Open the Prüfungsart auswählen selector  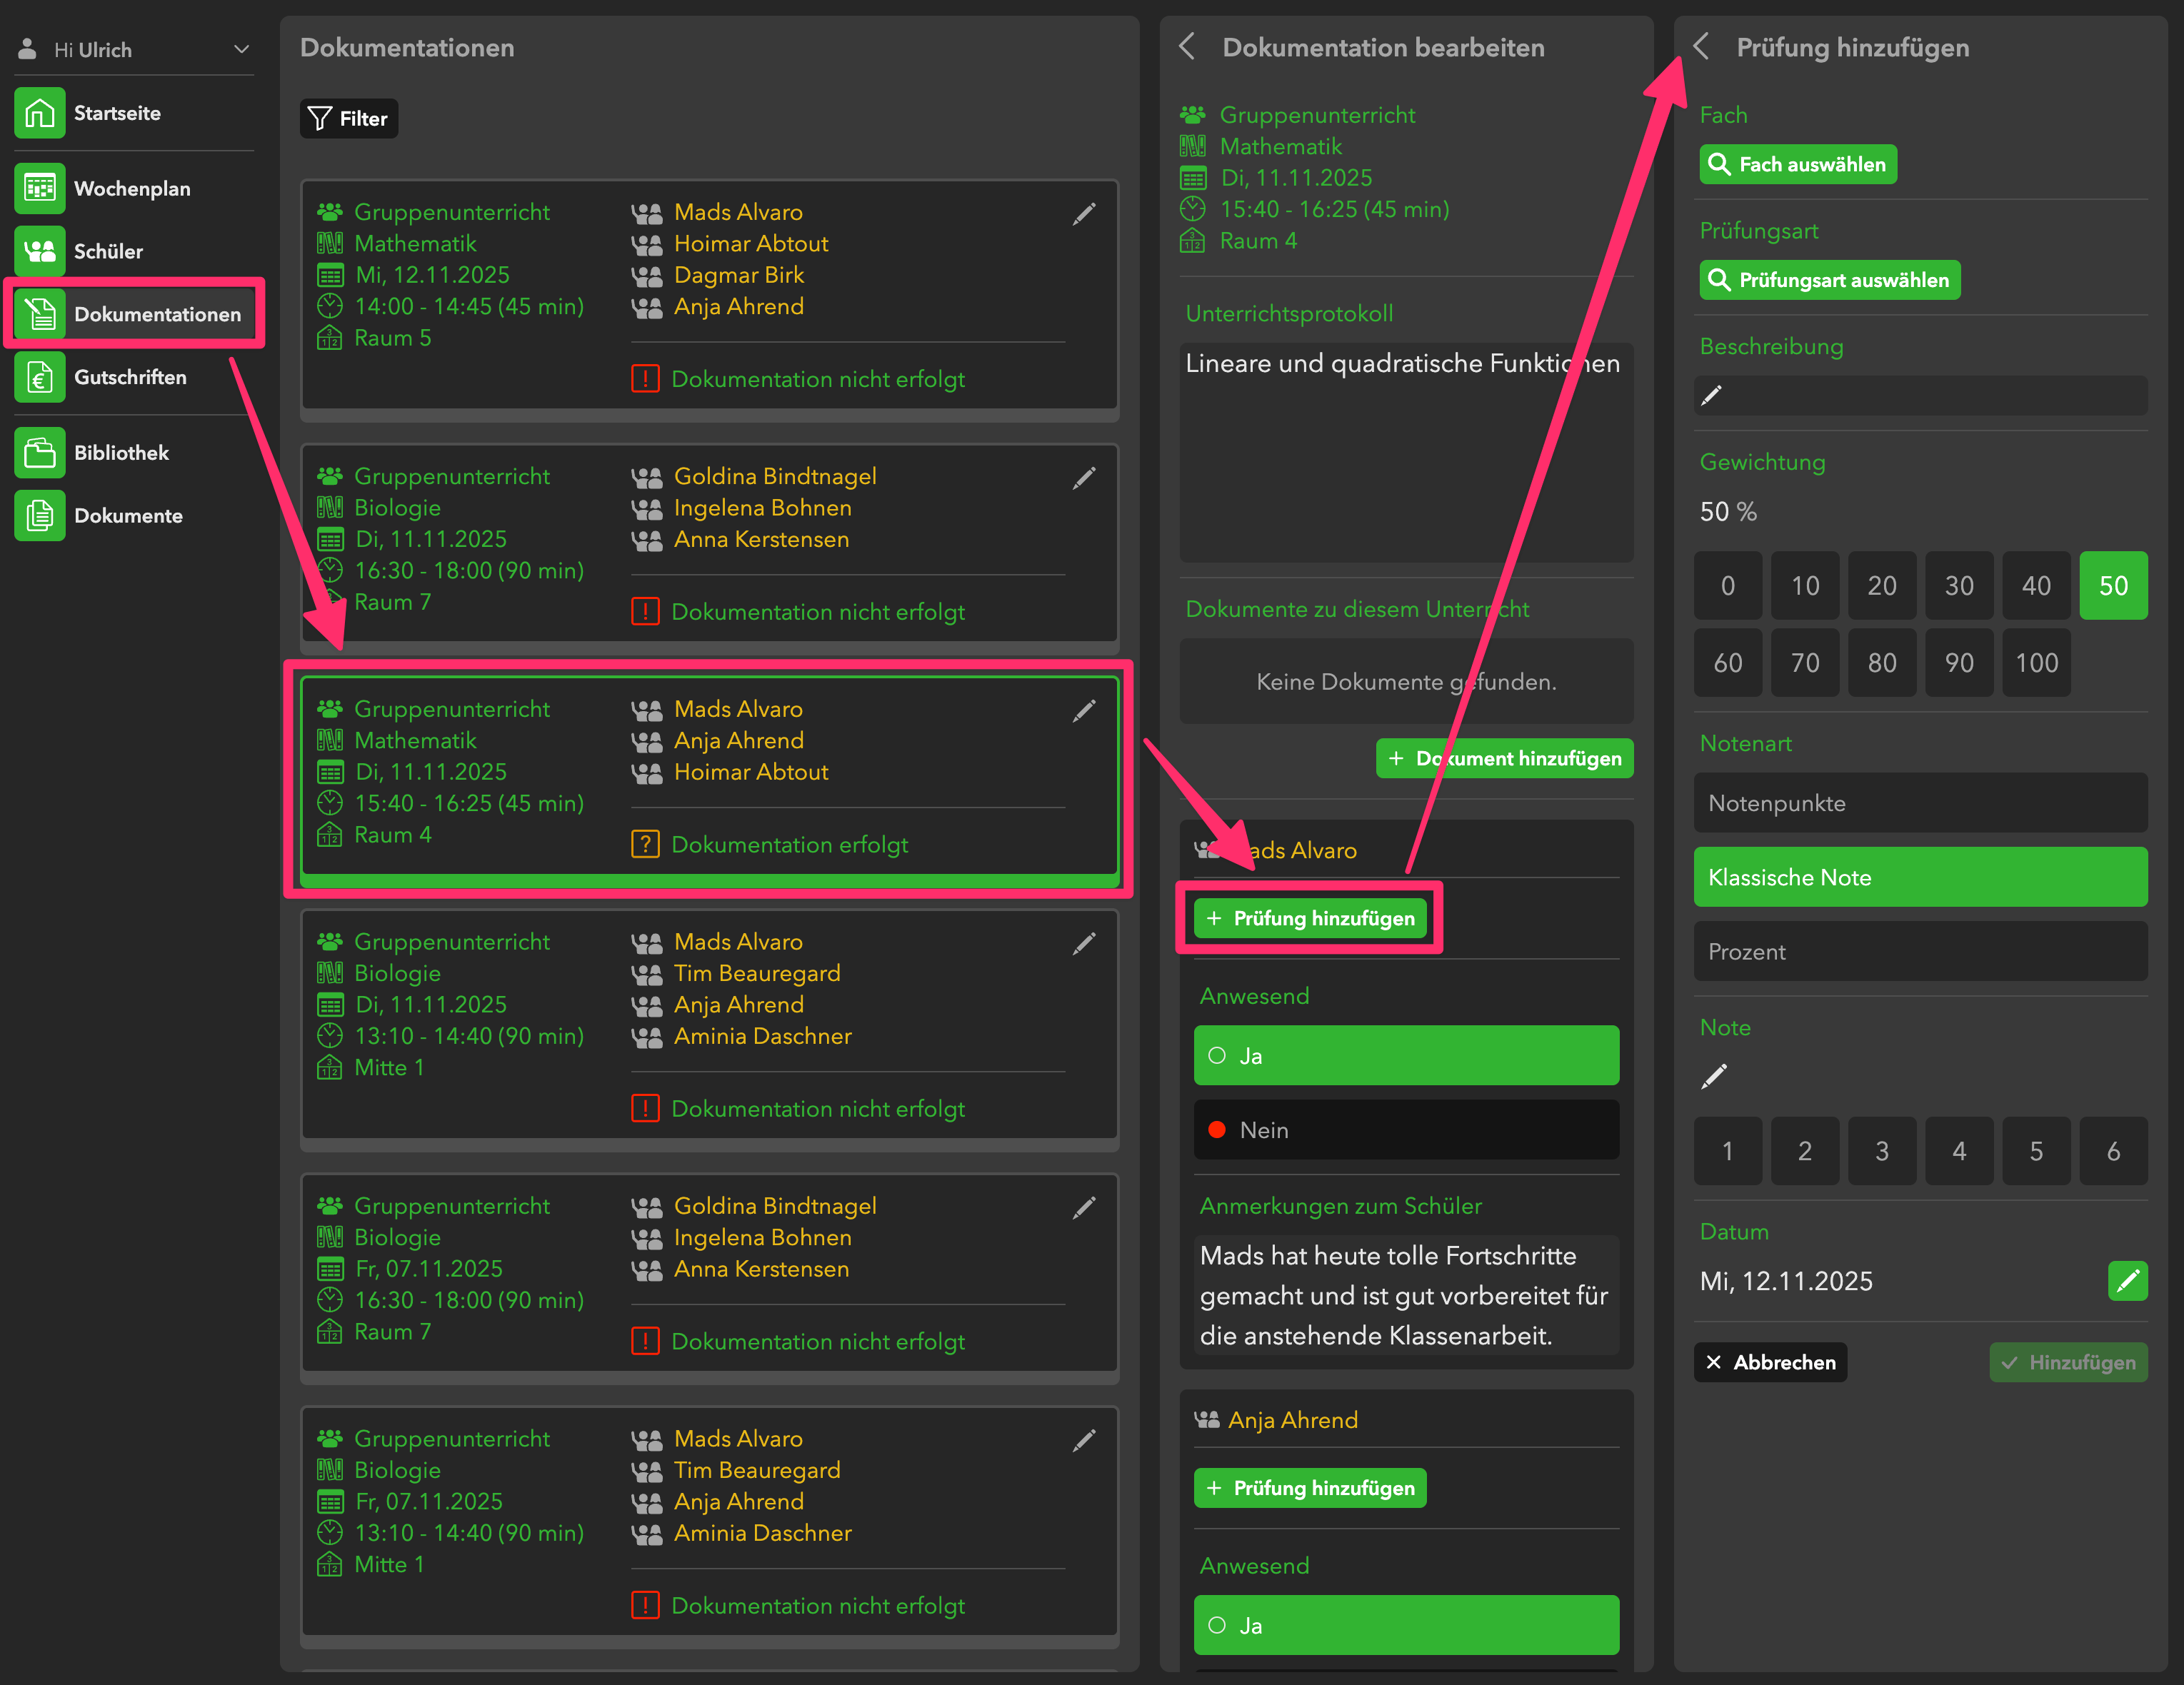[1829, 280]
